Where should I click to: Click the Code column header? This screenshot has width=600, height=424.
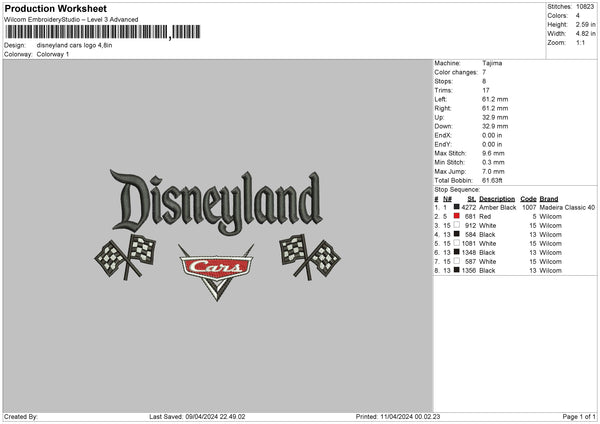tap(528, 199)
